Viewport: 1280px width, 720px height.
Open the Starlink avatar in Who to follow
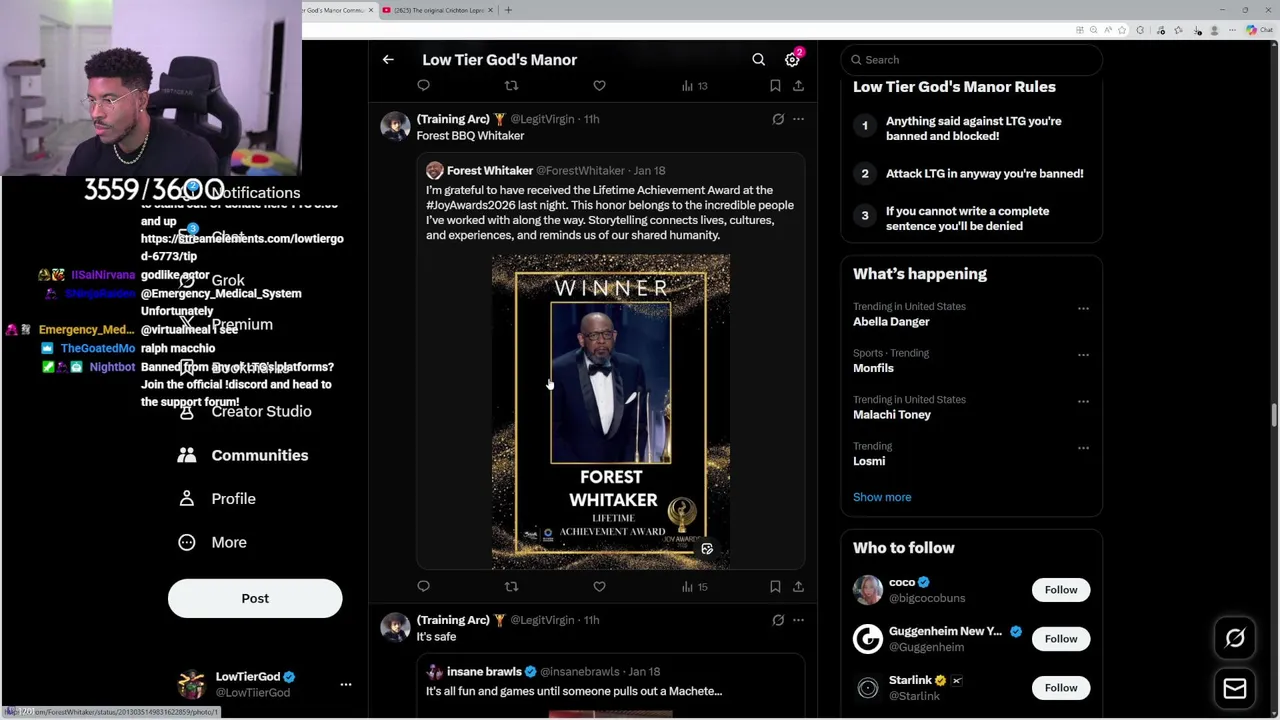pyautogui.click(x=868, y=688)
